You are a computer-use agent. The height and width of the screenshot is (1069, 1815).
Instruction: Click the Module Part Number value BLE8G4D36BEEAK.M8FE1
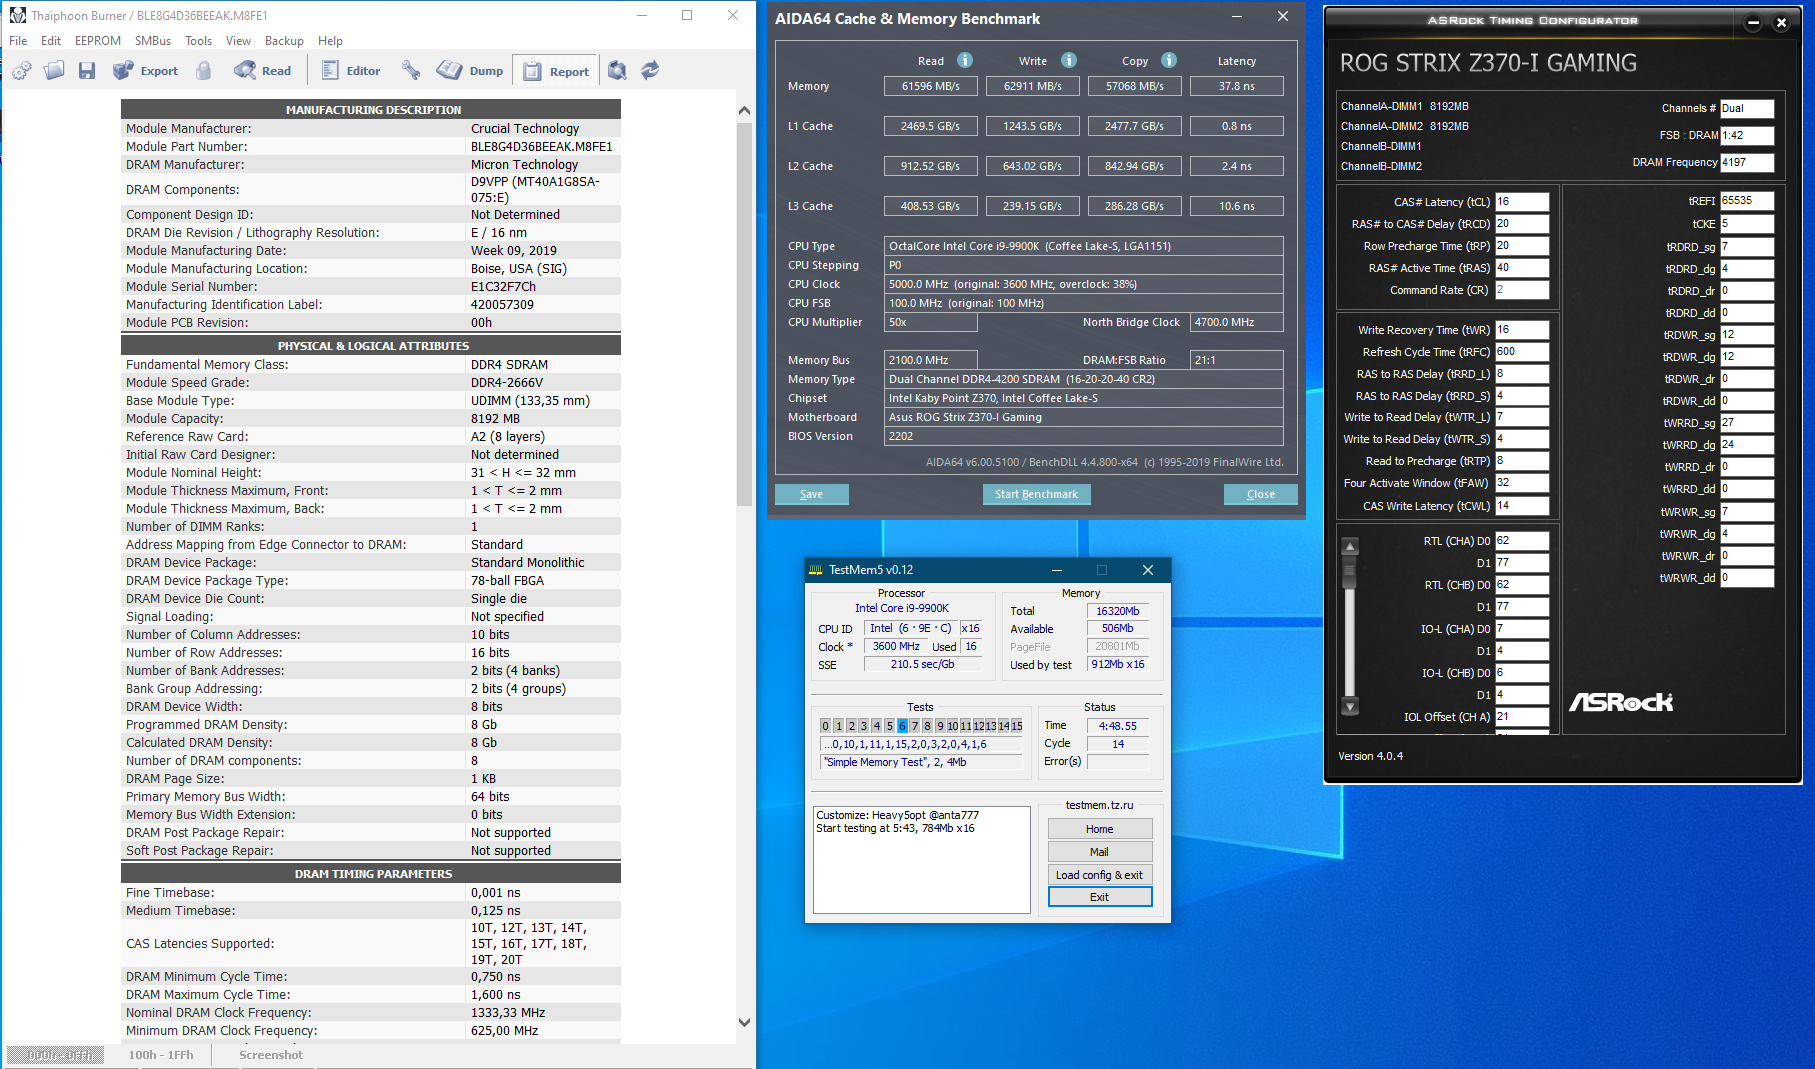[542, 147]
